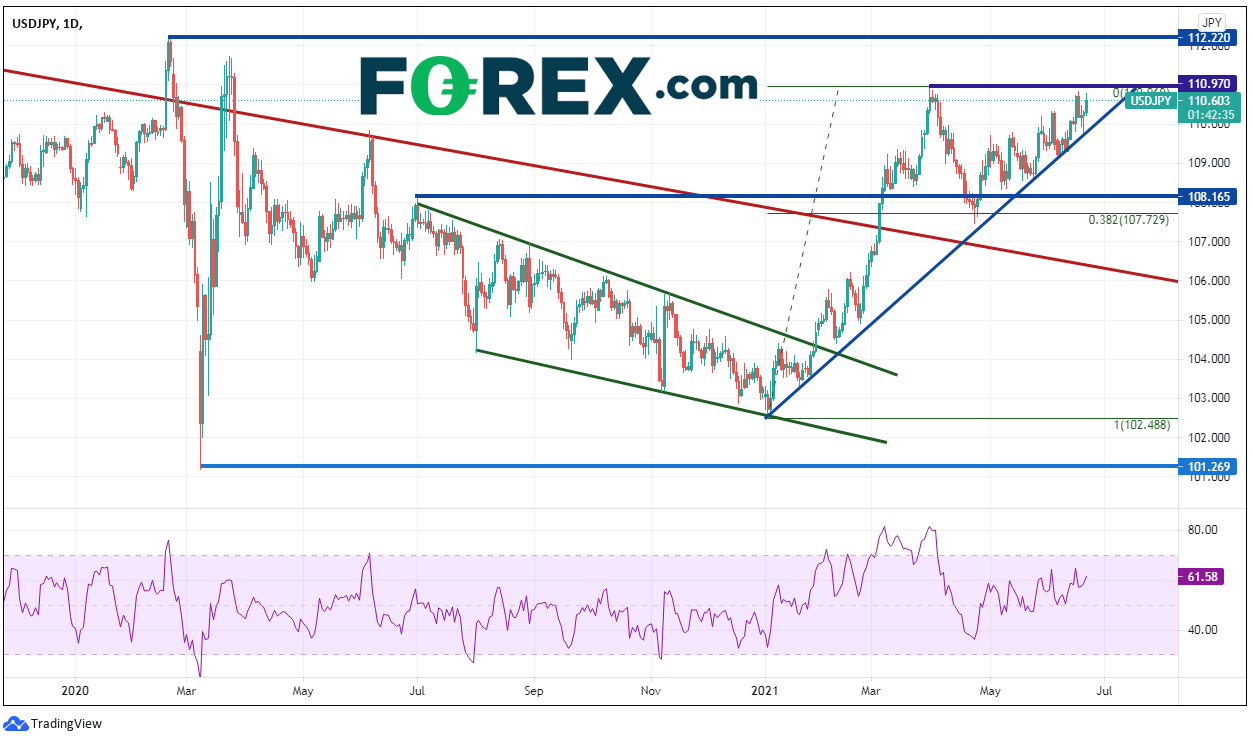The width and height of the screenshot is (1253, 742).
Task: Click the Nov label on time axis
Action: (x=651, y=690)
